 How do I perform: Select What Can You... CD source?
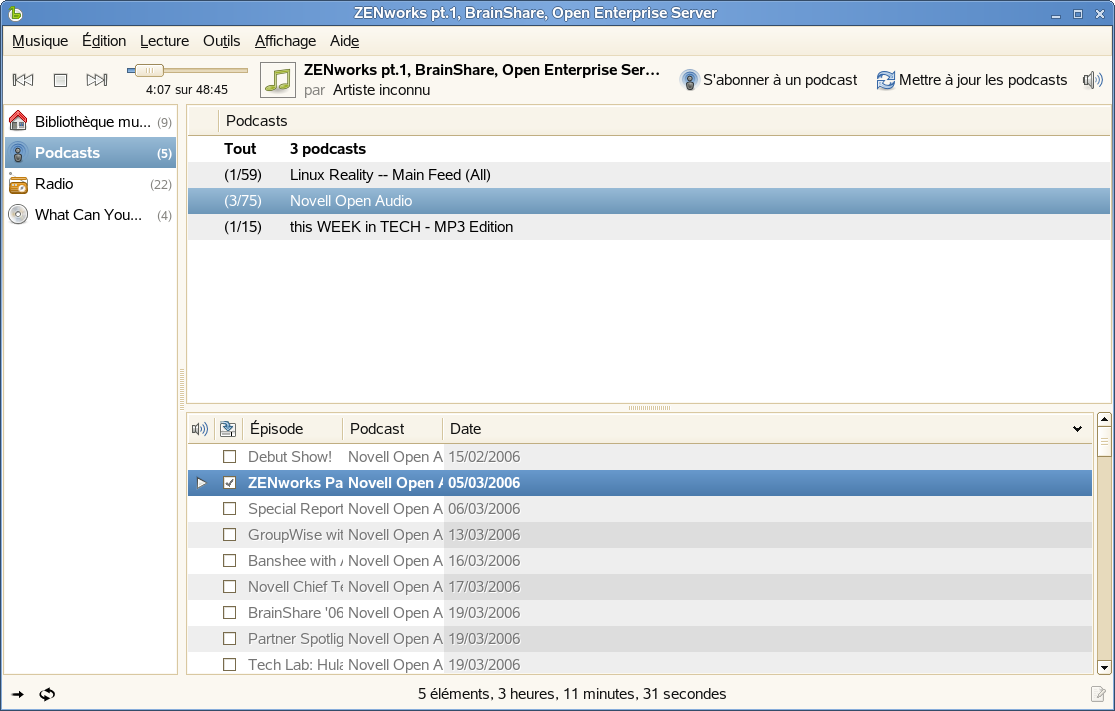pos(90,215)
